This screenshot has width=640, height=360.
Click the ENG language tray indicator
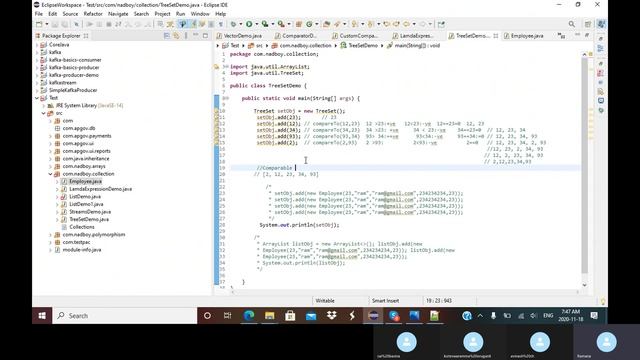coord(548,316)
